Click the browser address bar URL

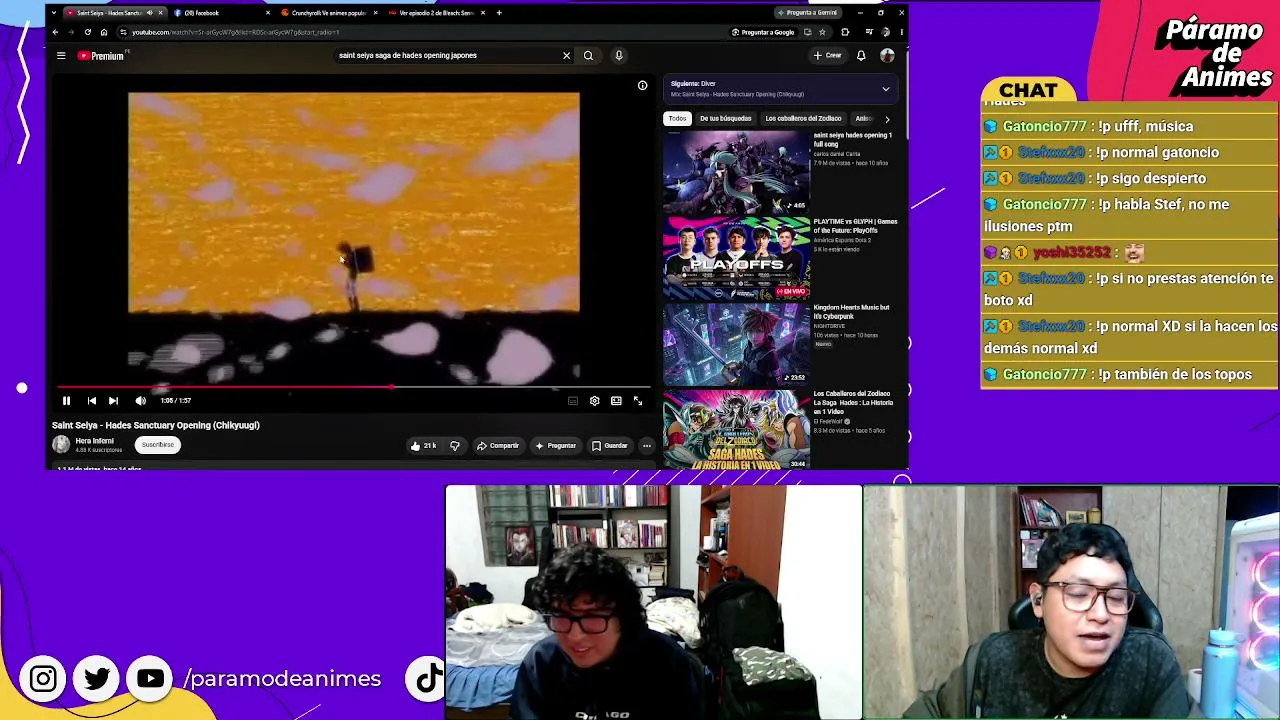click(235, 32)
